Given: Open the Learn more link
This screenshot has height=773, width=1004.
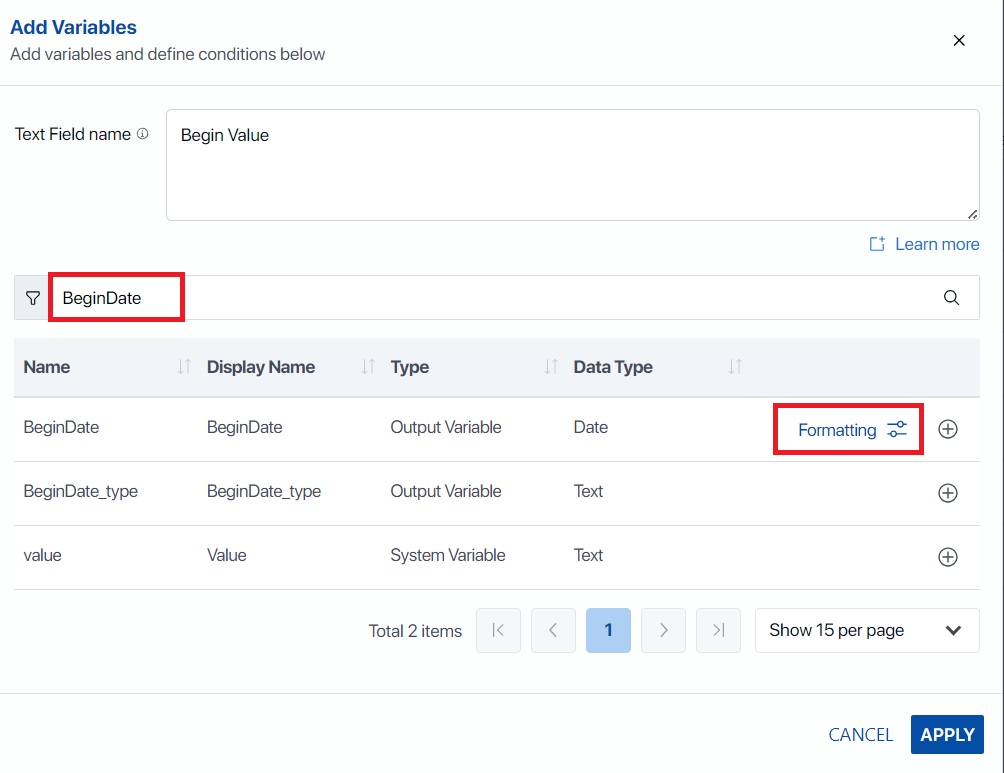Looking at the screenshot, I should coord(937,244).
